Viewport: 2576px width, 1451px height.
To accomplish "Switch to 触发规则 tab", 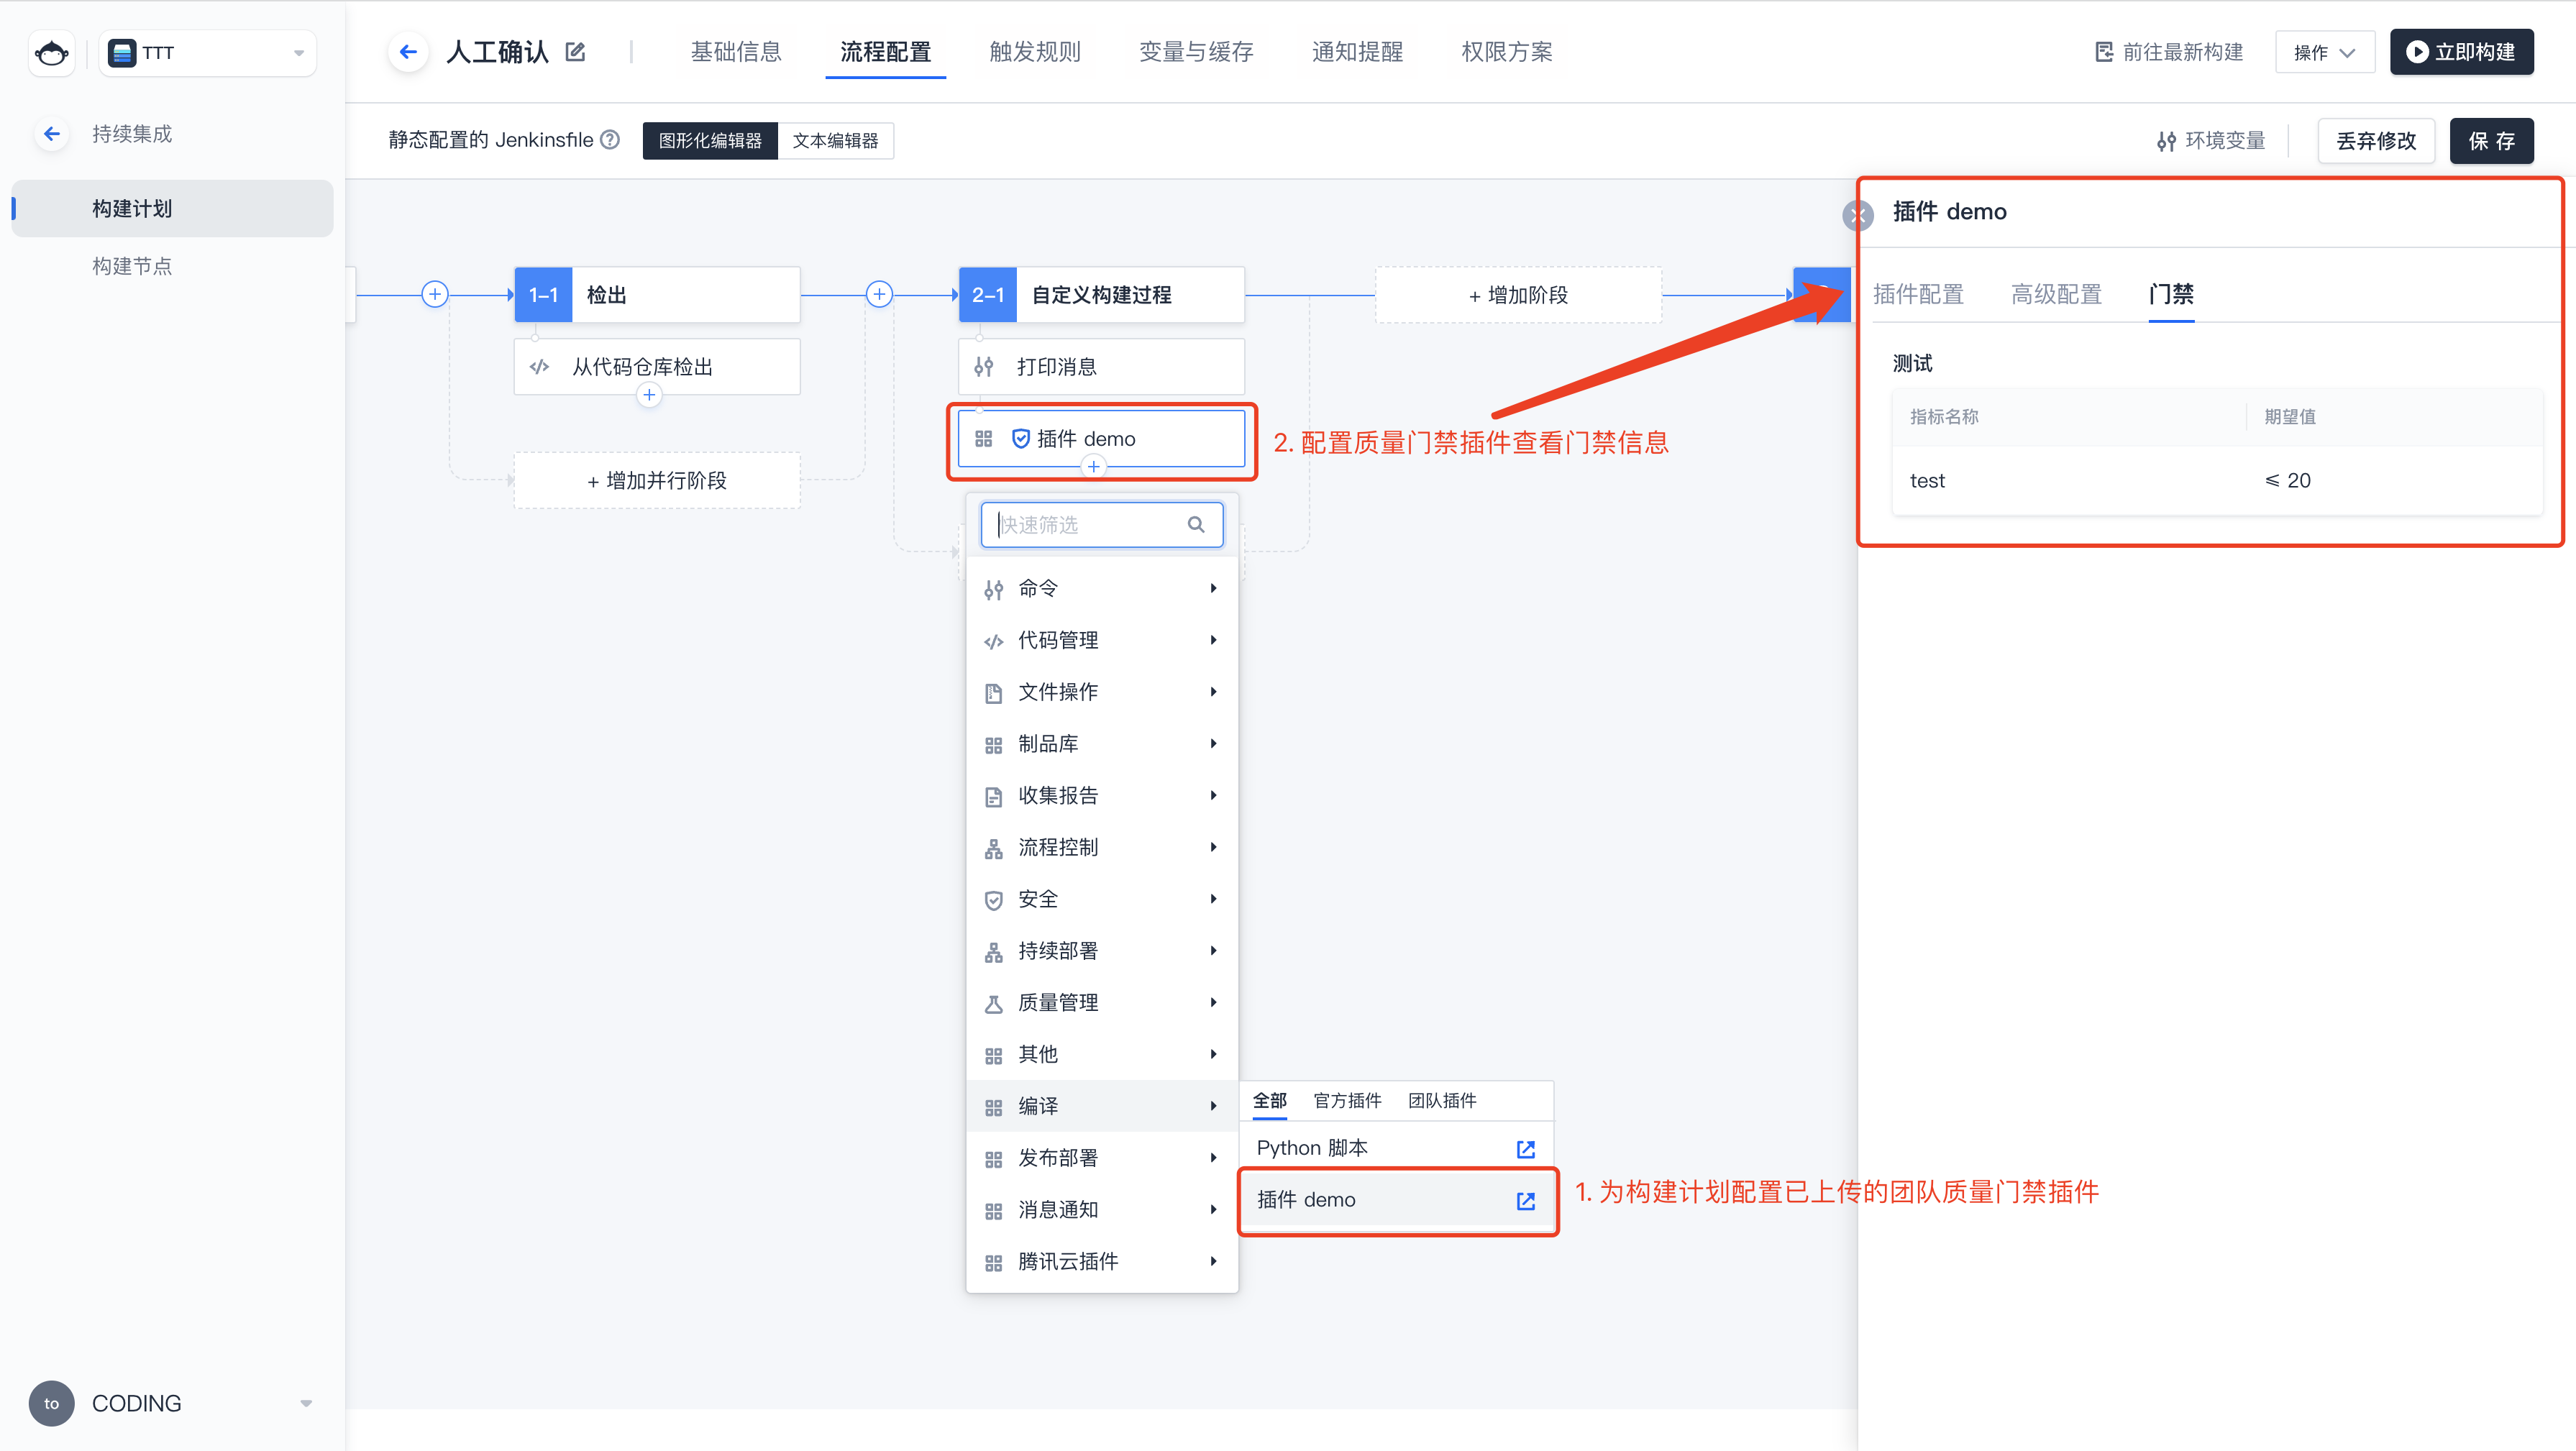I will click(x=1035, y=52).
